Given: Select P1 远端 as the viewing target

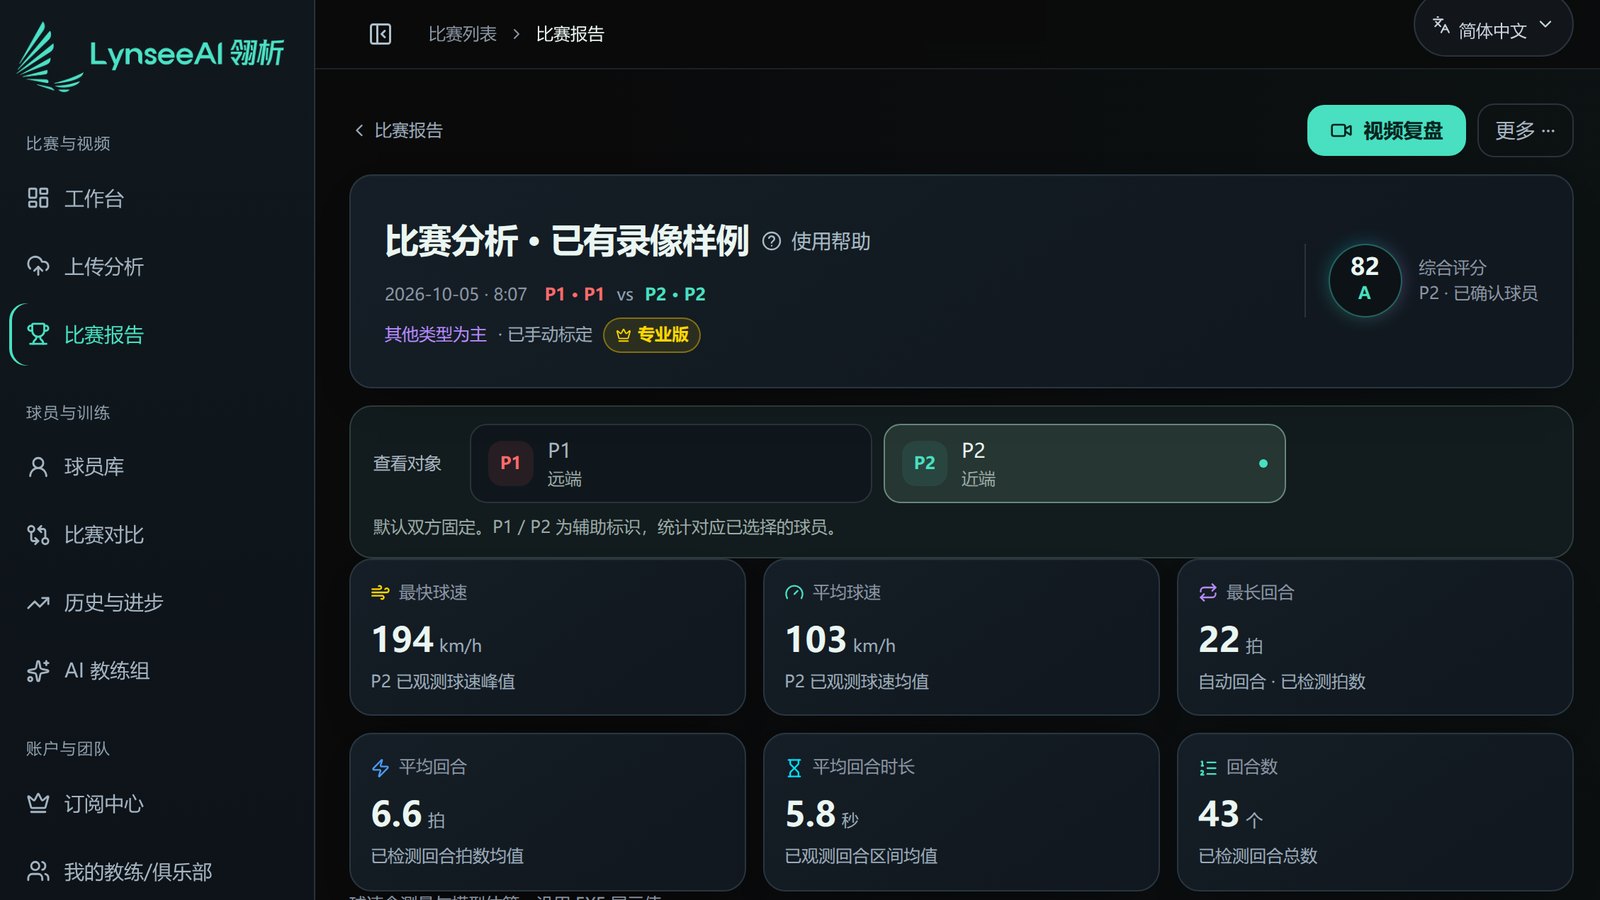Looking at the screenshot, I should 671,463.
